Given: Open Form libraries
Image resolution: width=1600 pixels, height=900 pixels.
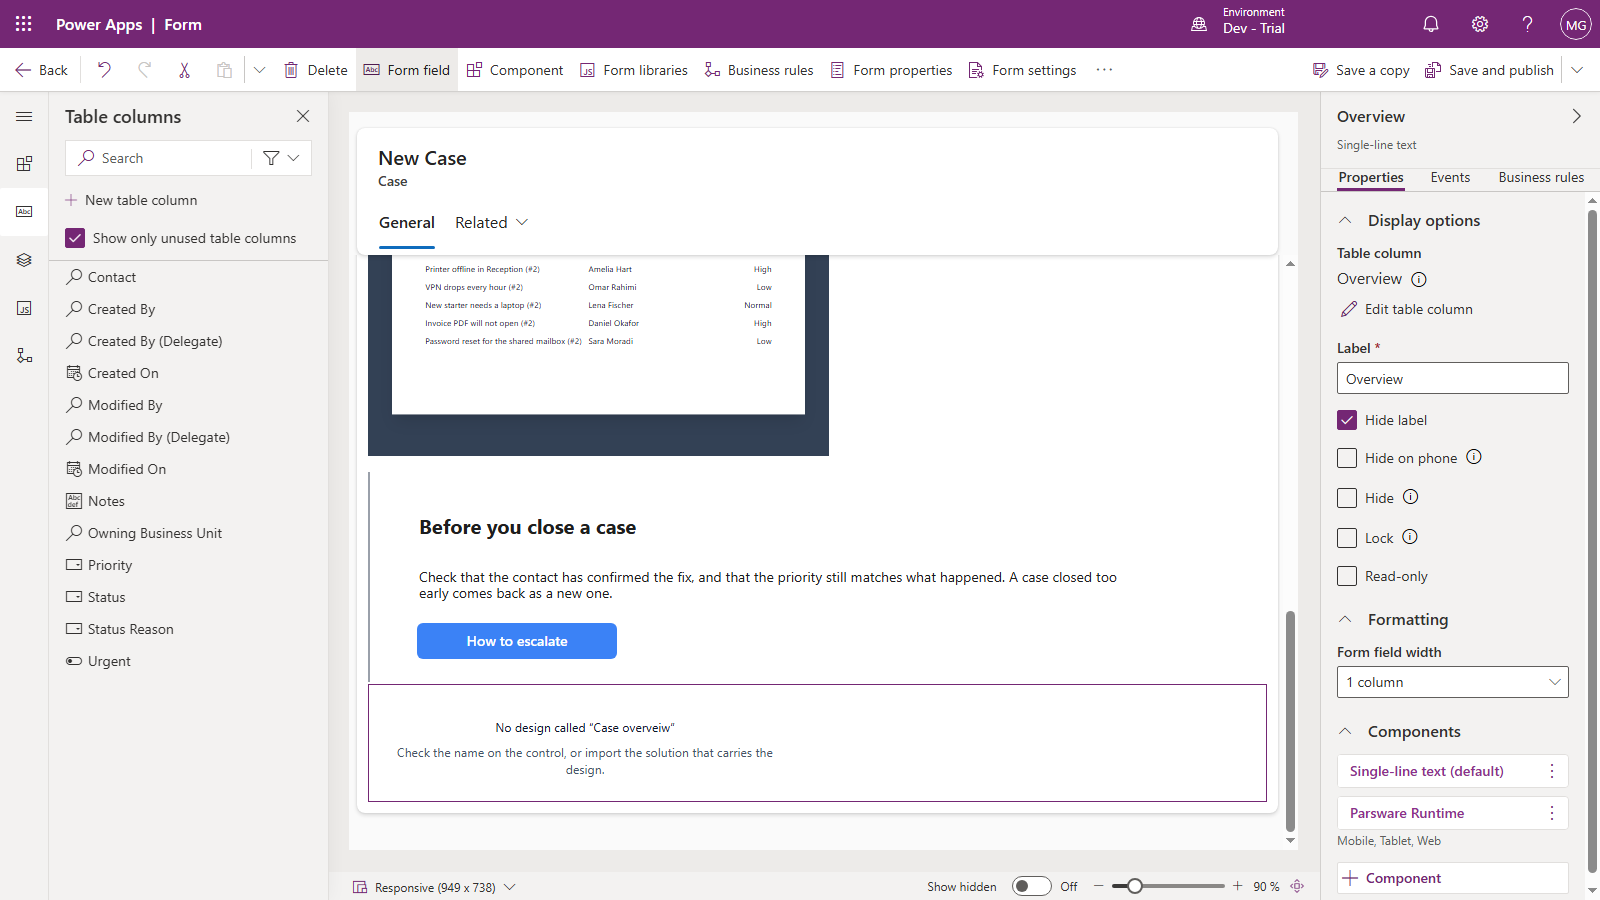Looking at the screenshot, I should point(634,70).
